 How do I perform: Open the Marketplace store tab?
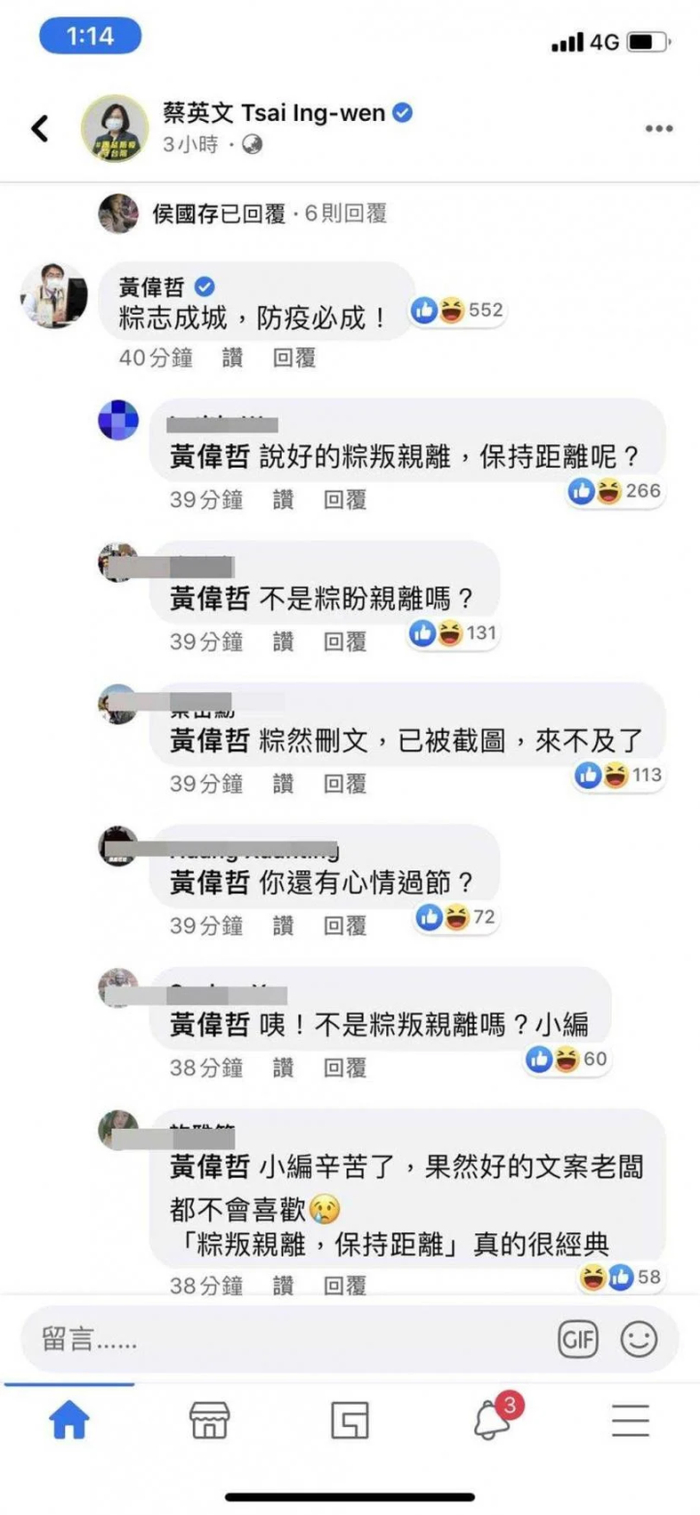209,1420
